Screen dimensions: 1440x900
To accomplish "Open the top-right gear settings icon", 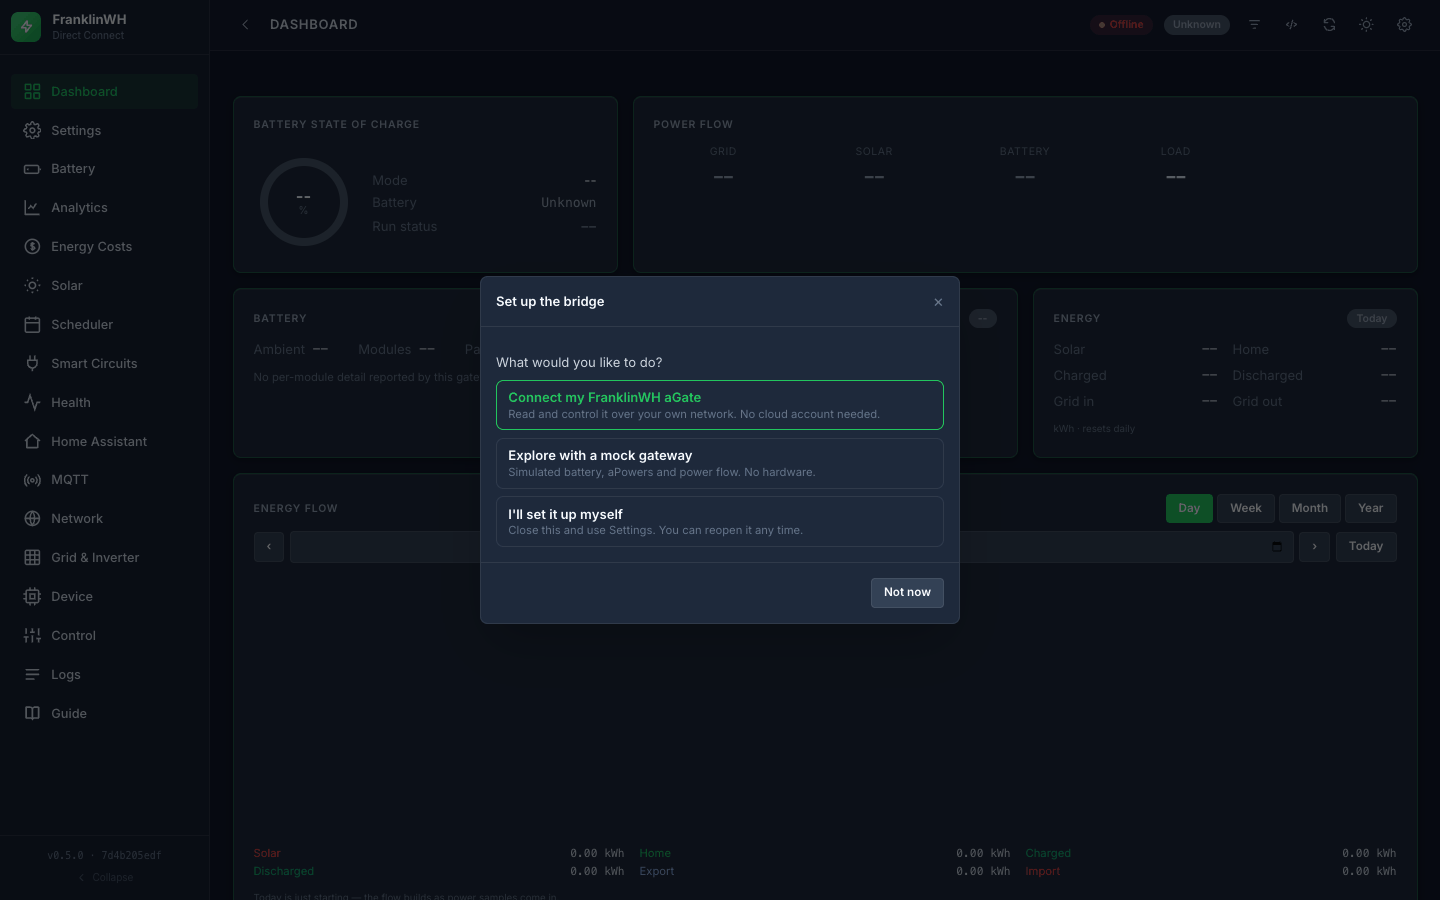I will [x=1404, y=25].
